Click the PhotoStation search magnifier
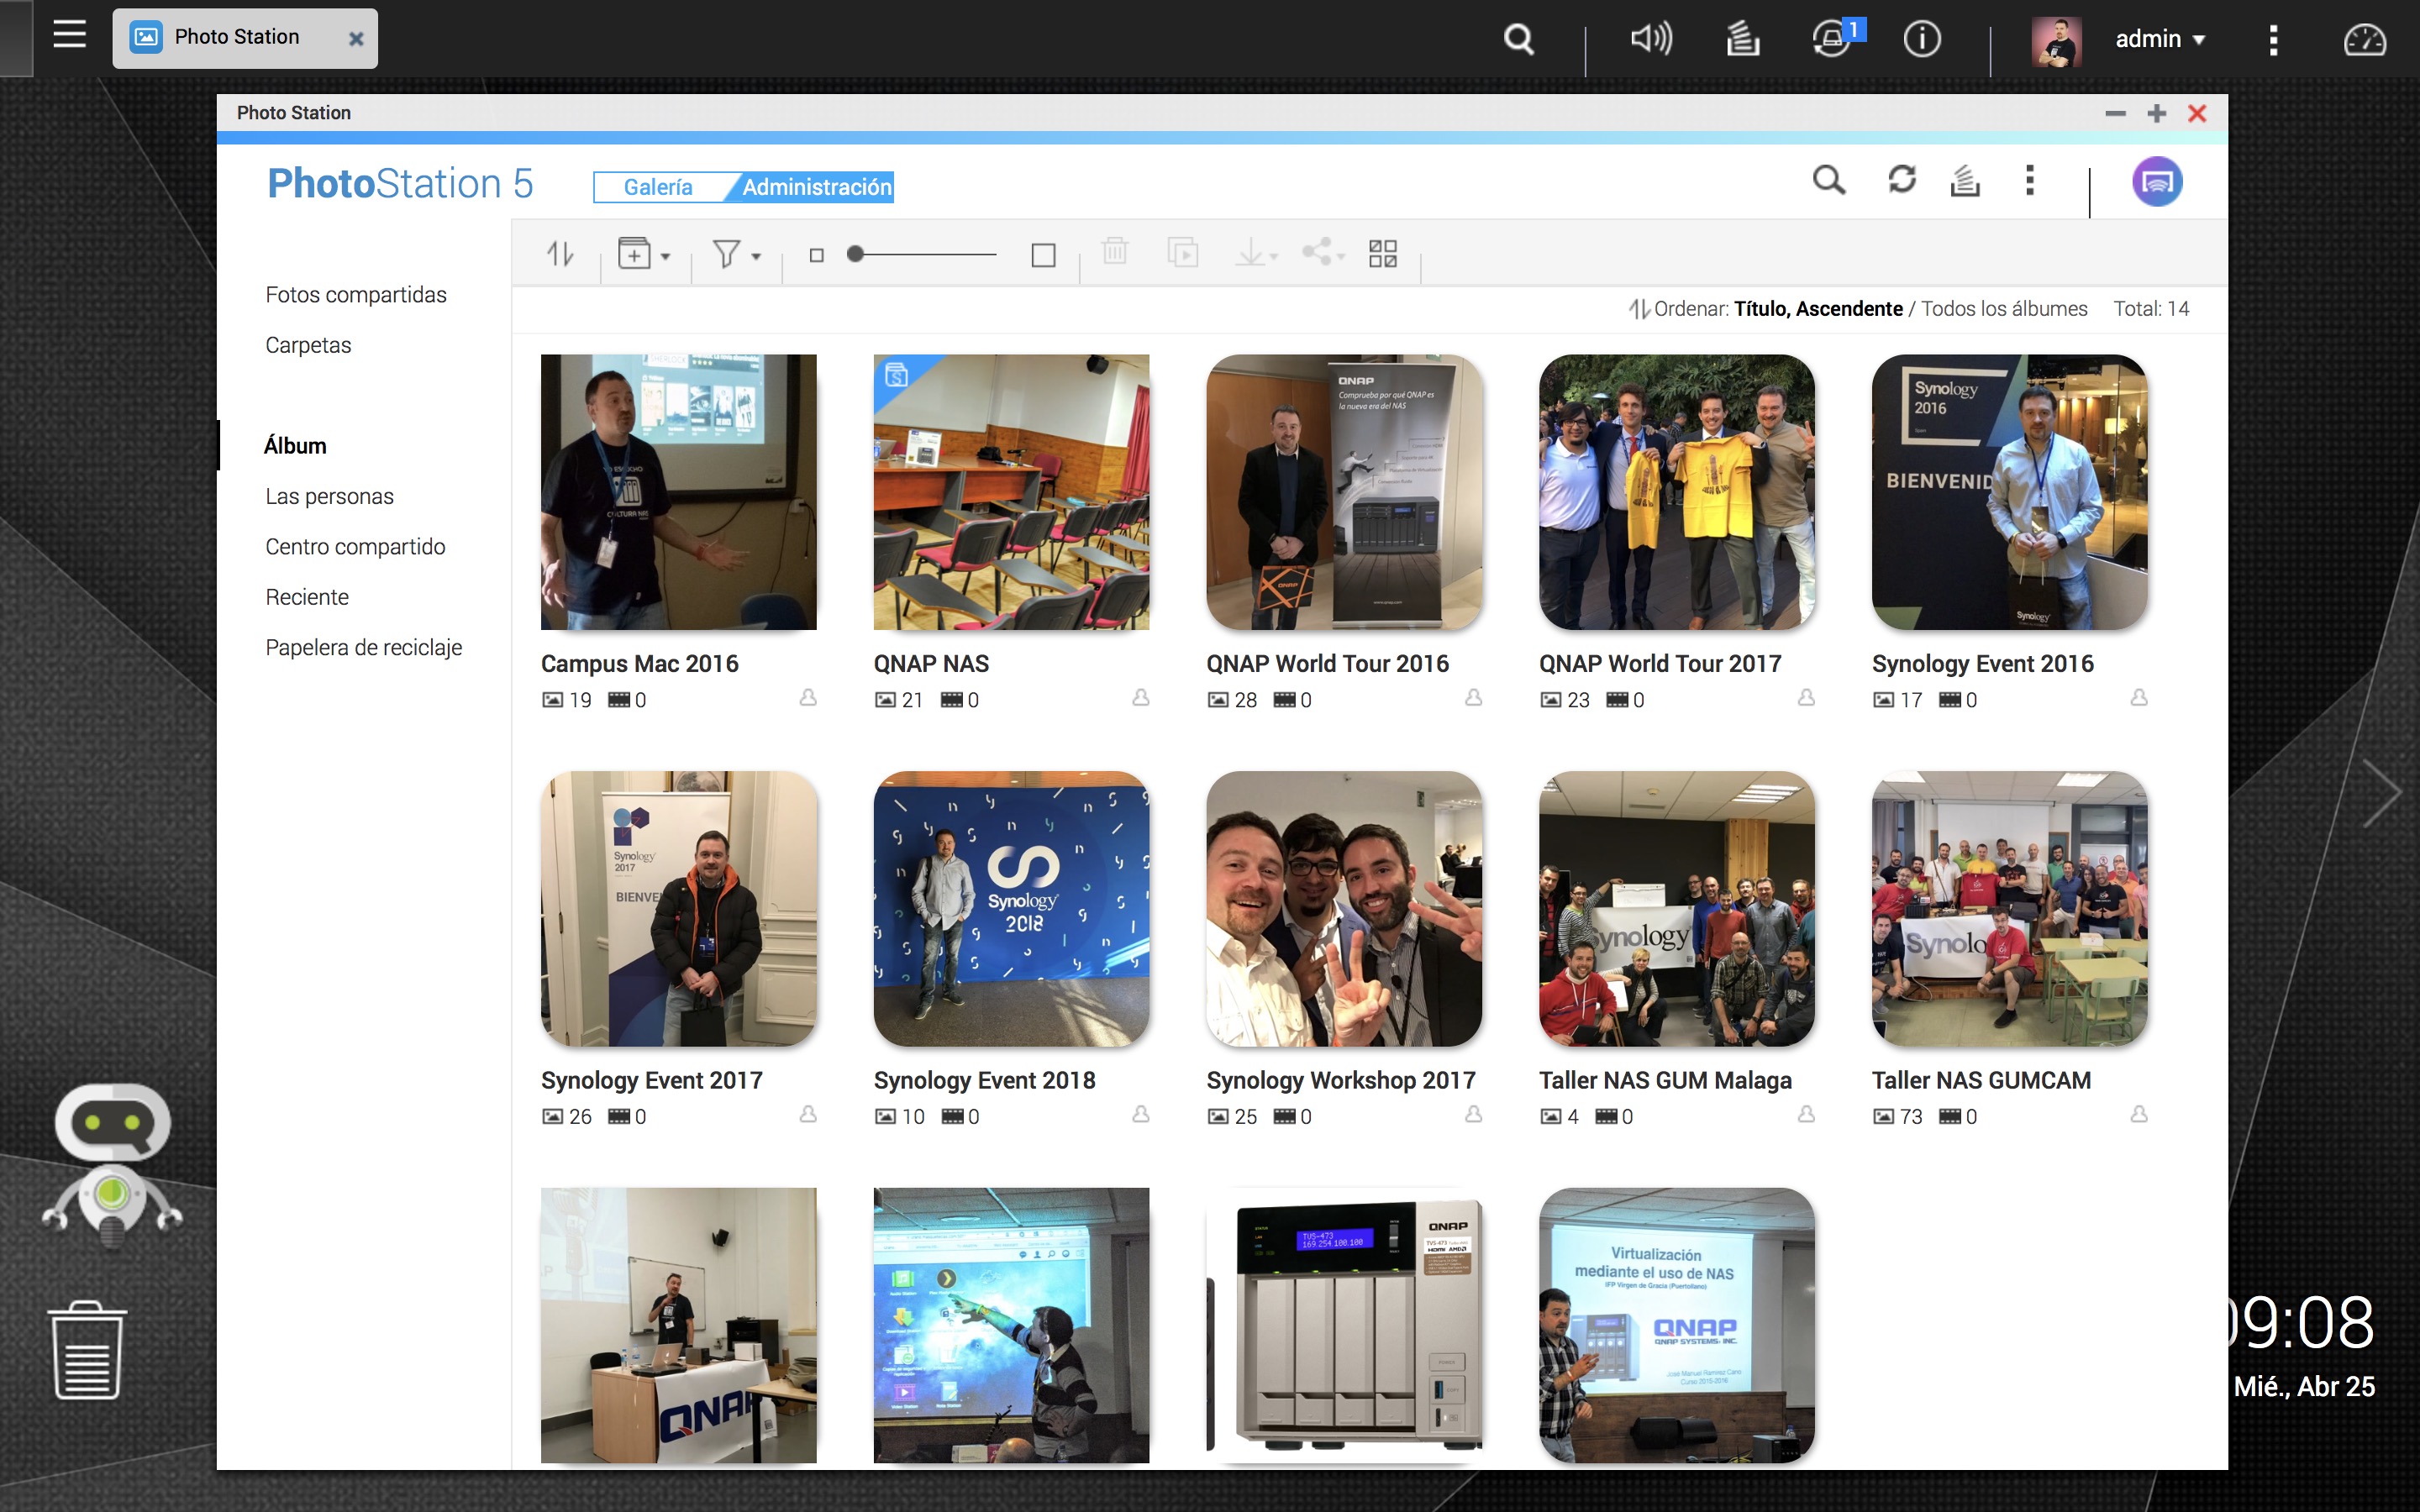2420x1512 pixels. [x=1828, y=181]
